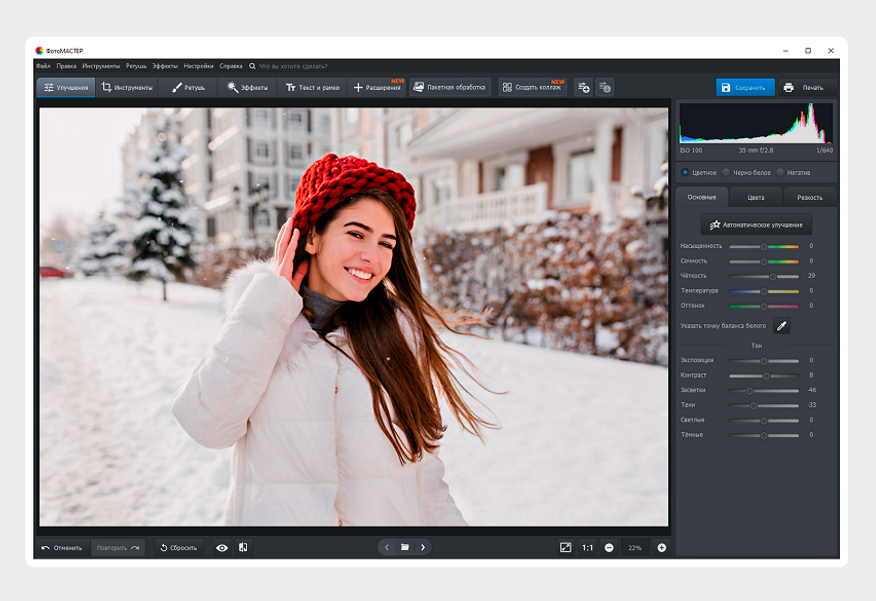Click the Засветки value -46

[x=811, y=390]
